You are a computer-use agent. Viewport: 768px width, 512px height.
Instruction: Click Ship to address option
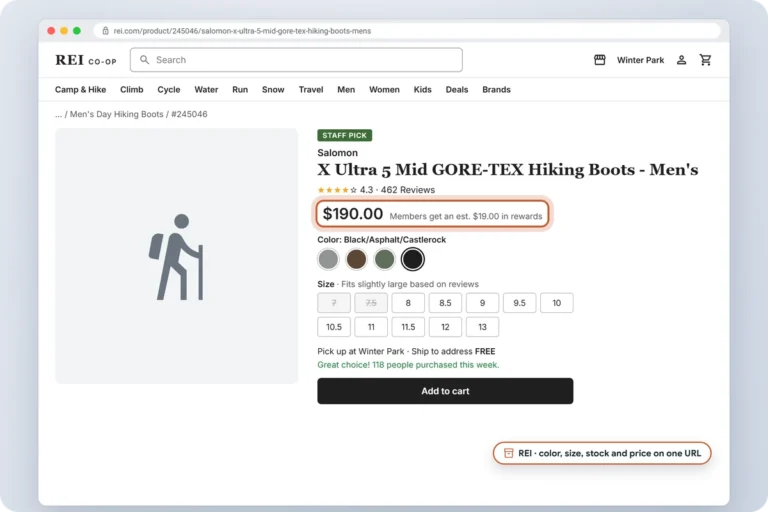453,351
